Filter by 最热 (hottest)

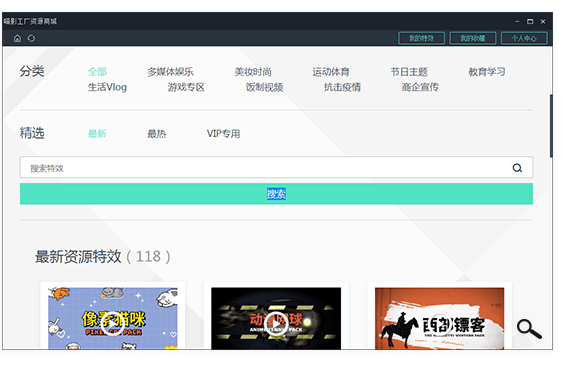pyautogui.click(x=157, y=134)
